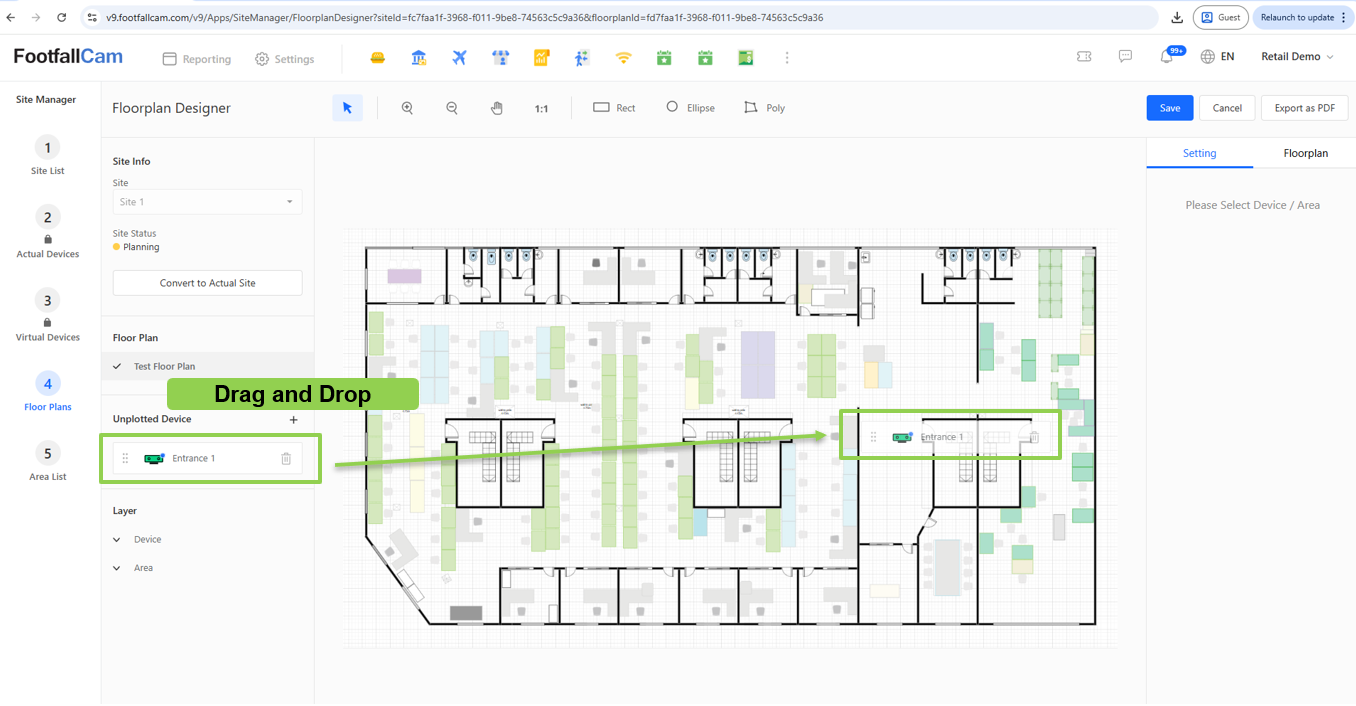1356x706 pixels.
Task: Open the Reporting menu
Action: (197, 59)
